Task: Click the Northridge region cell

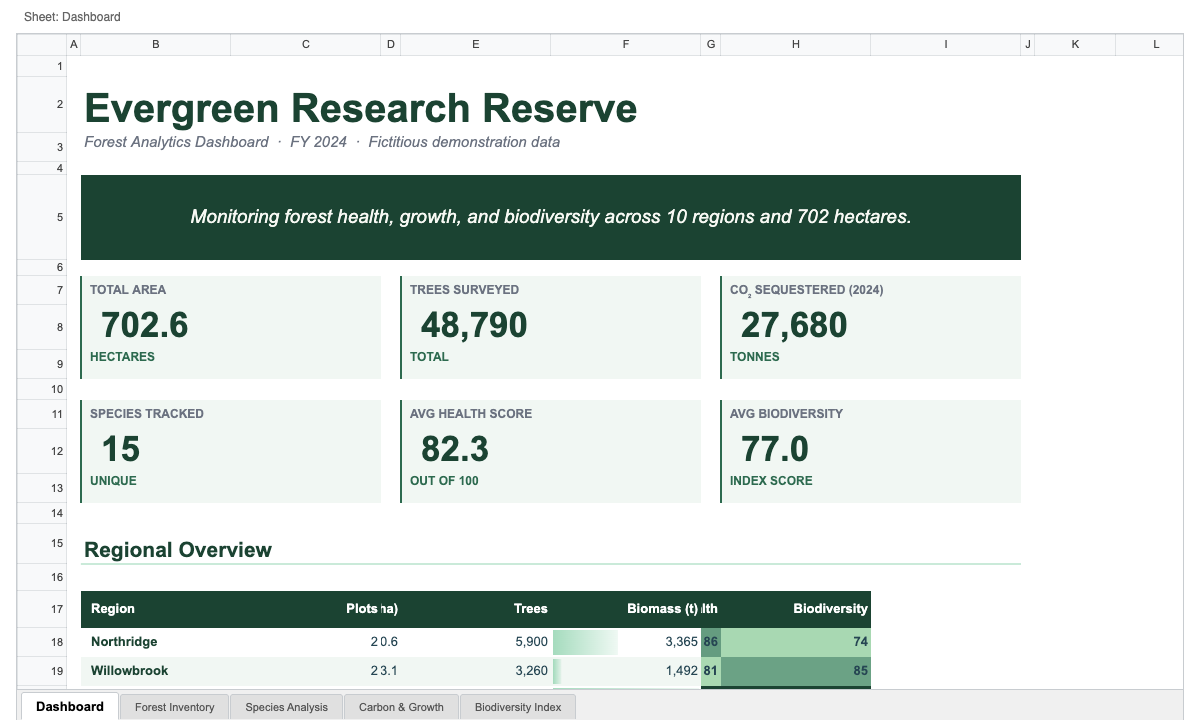Action: coord(124,642)
